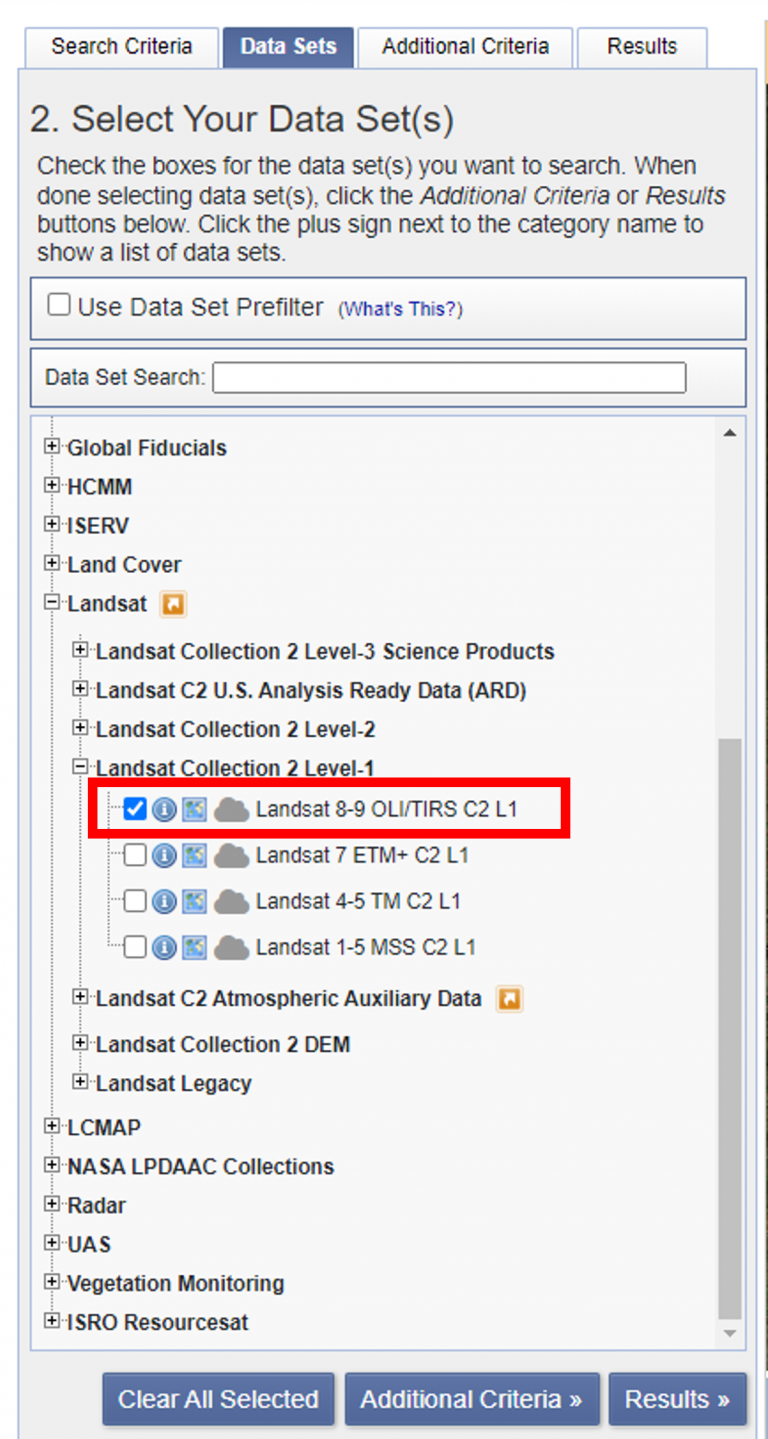
Task: Switch to Search Criteria tab
Action: [122, 47]
